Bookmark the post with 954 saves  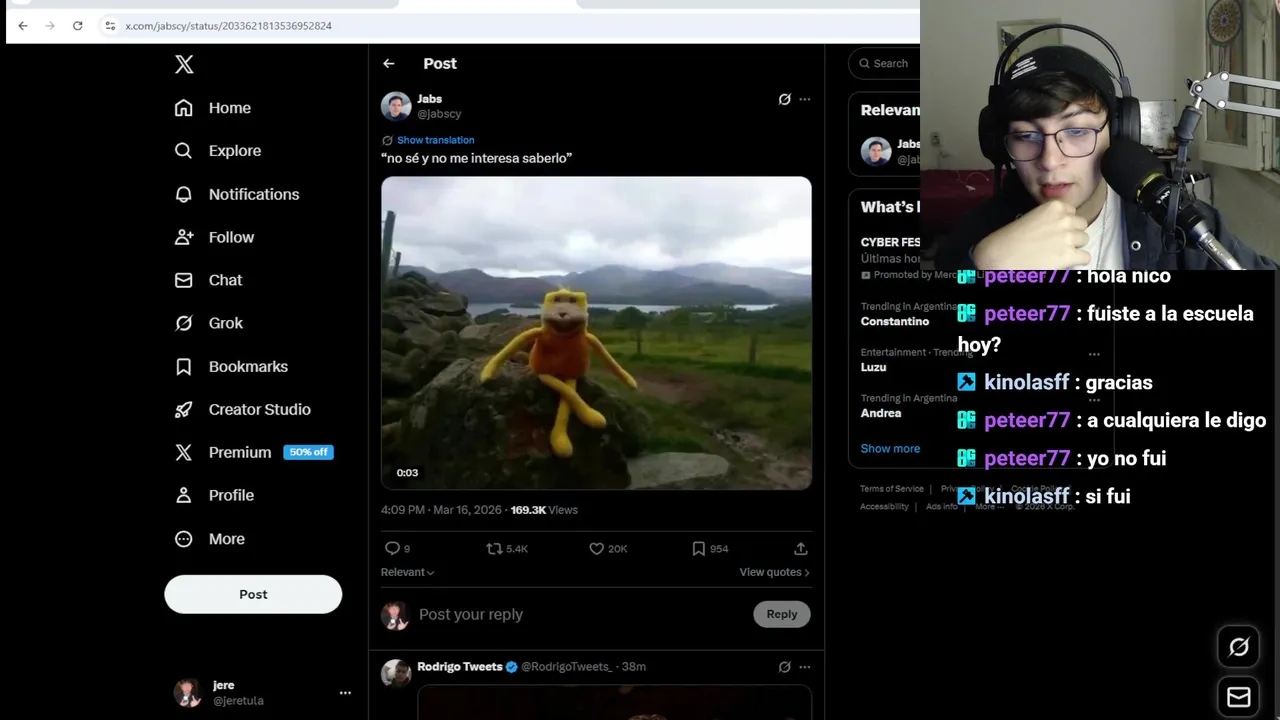click(699, 548)
